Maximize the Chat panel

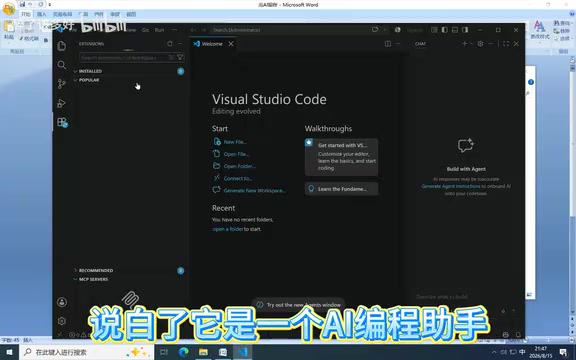[x=506, y=44]
